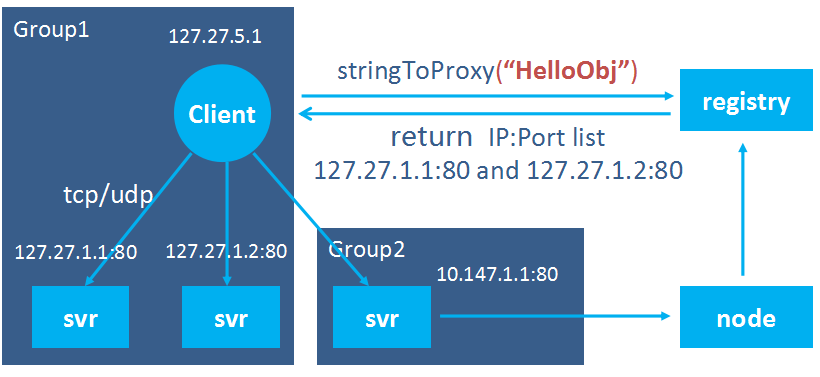Select the svr box inside Group2
820x377 pixels.
pos(382,317)
